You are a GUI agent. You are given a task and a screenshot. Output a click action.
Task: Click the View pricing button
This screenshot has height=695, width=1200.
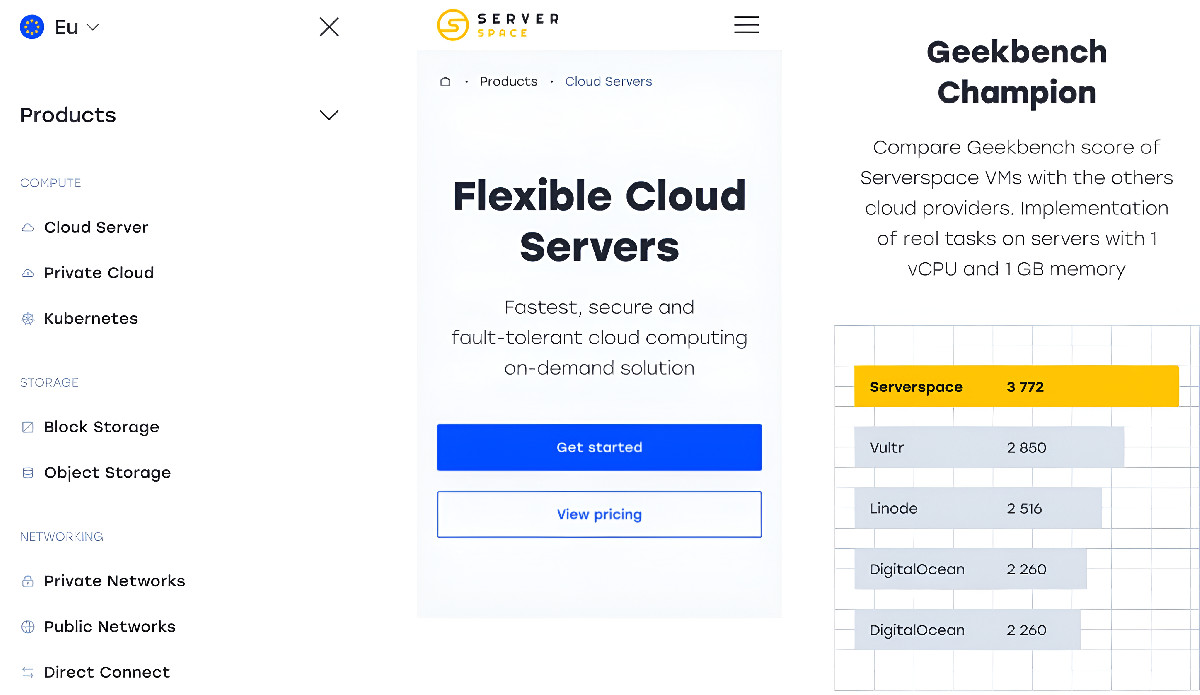pos(599,514)
